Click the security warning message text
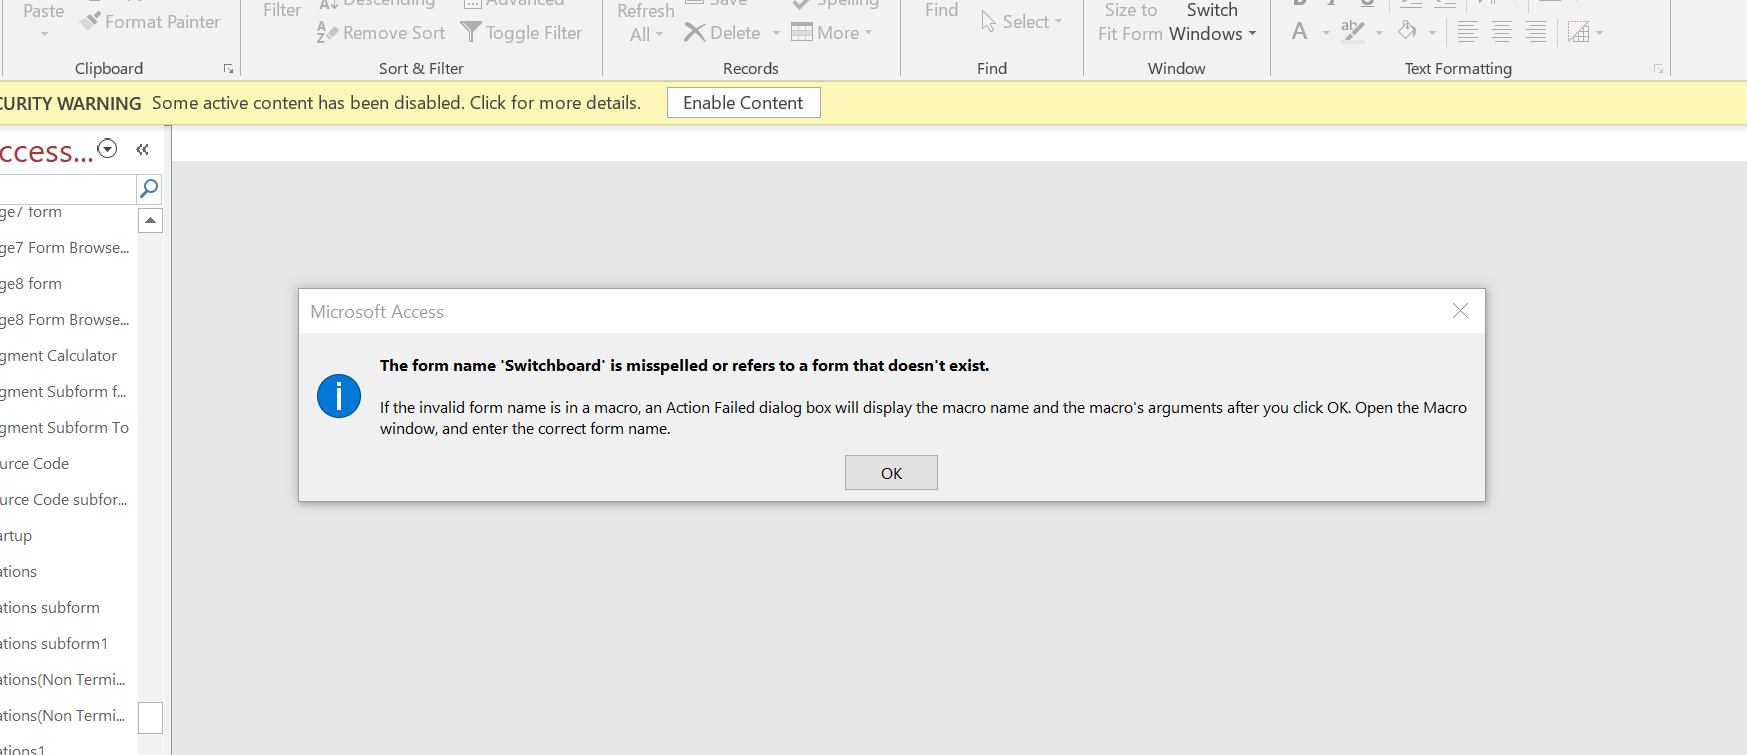 pyautogui.click(x=396, y=103)
